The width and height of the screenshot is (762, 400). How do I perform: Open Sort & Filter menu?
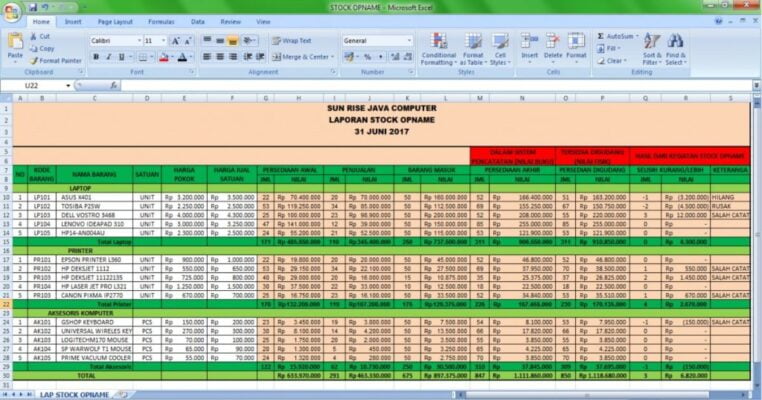pyautogui.click(x=652, y=49)
